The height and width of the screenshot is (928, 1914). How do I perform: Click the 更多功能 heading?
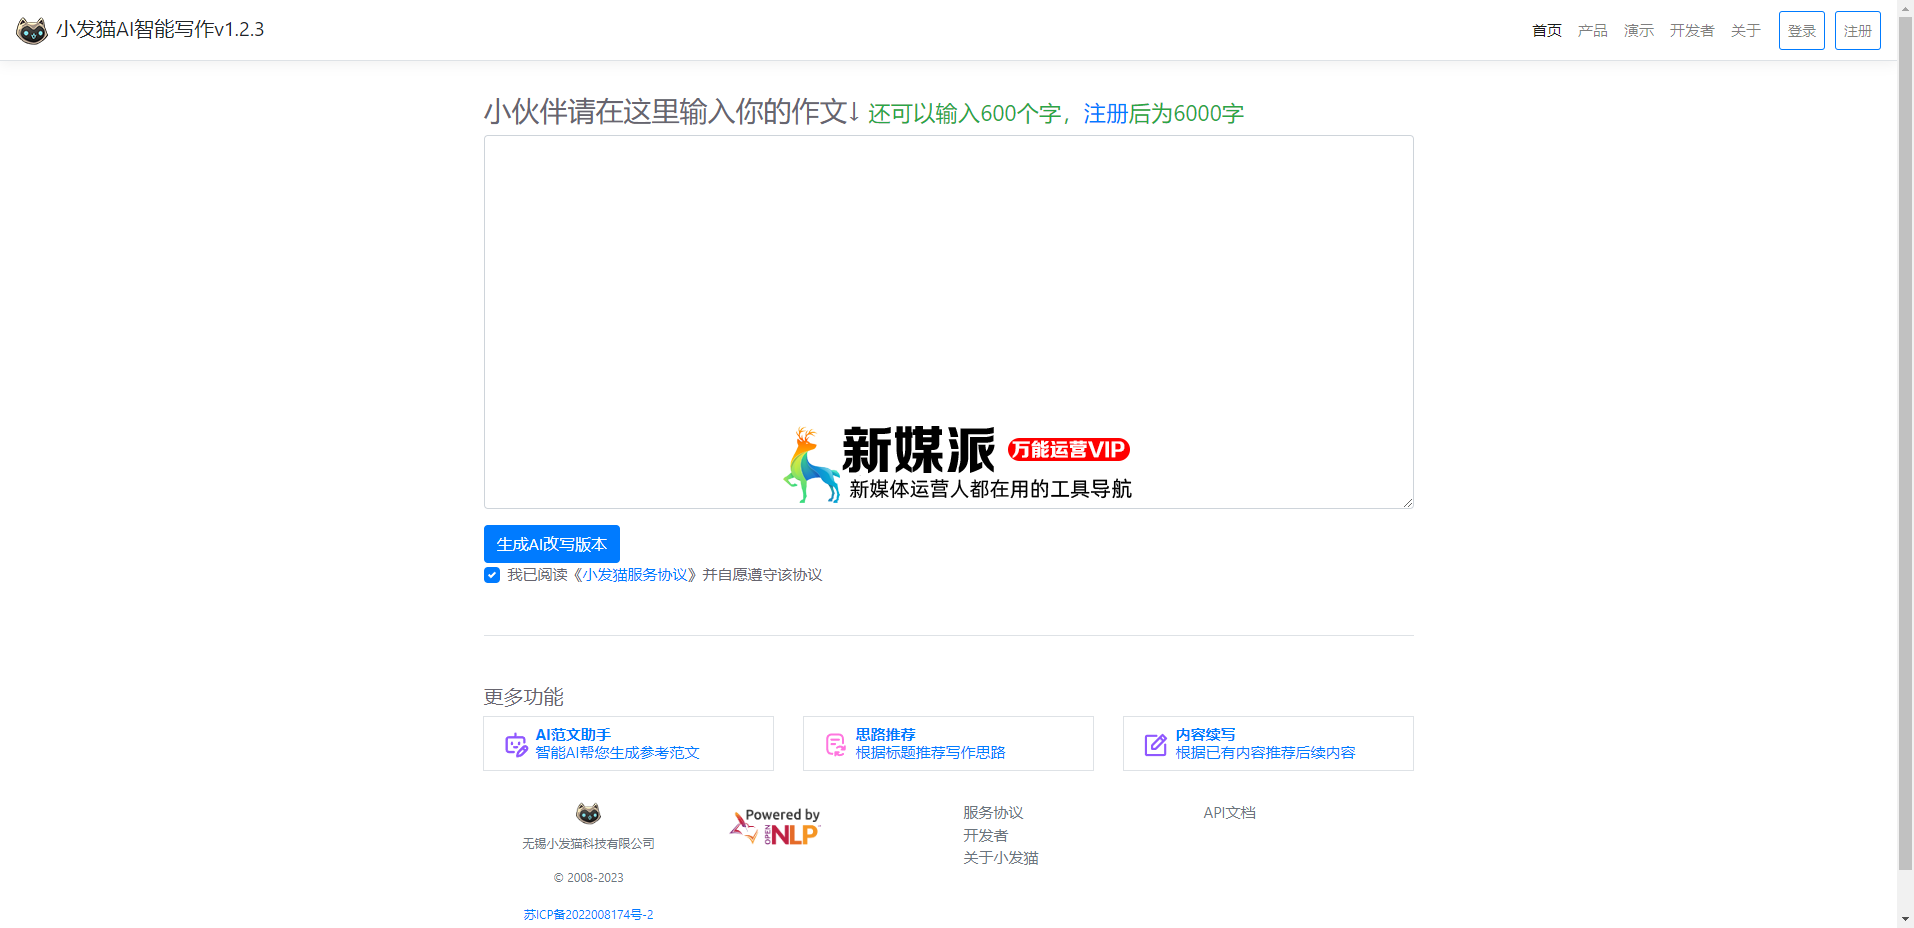(524, 697)
